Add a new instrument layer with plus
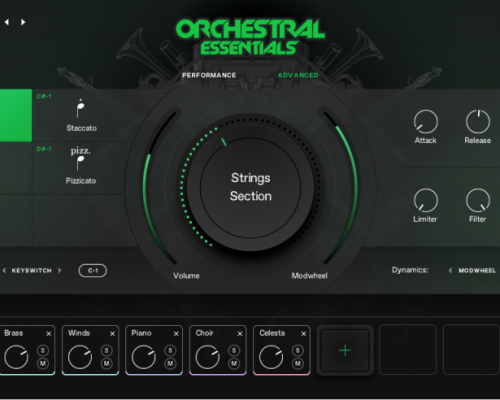500x400 pixels. click(345, 350)
